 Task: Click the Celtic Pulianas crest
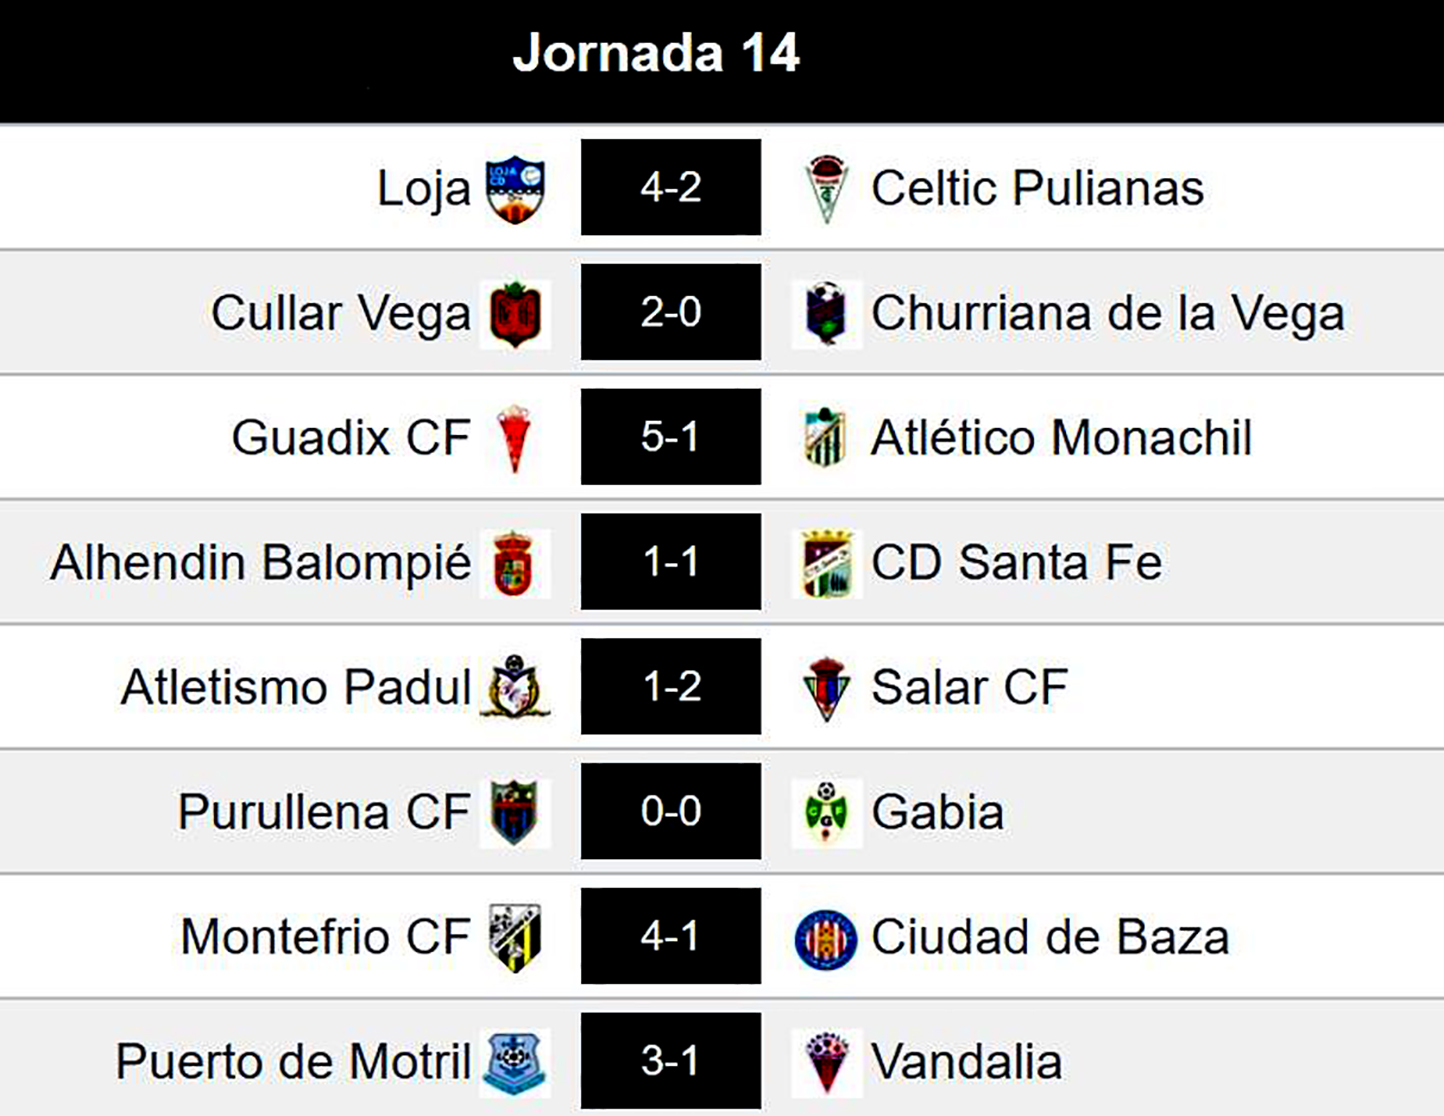[x=826, y=189]
